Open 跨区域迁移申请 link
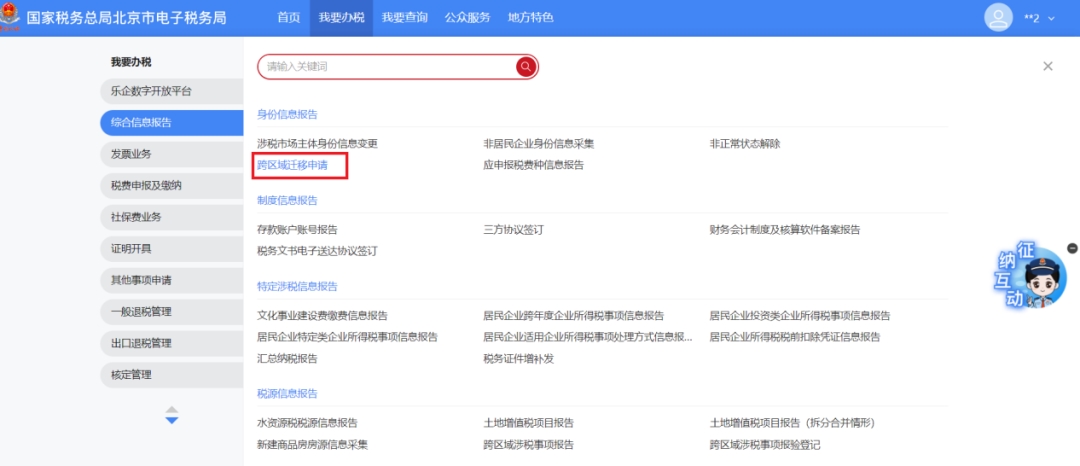Viewport: 1080px width, 466px height. [x=300, y=164]
